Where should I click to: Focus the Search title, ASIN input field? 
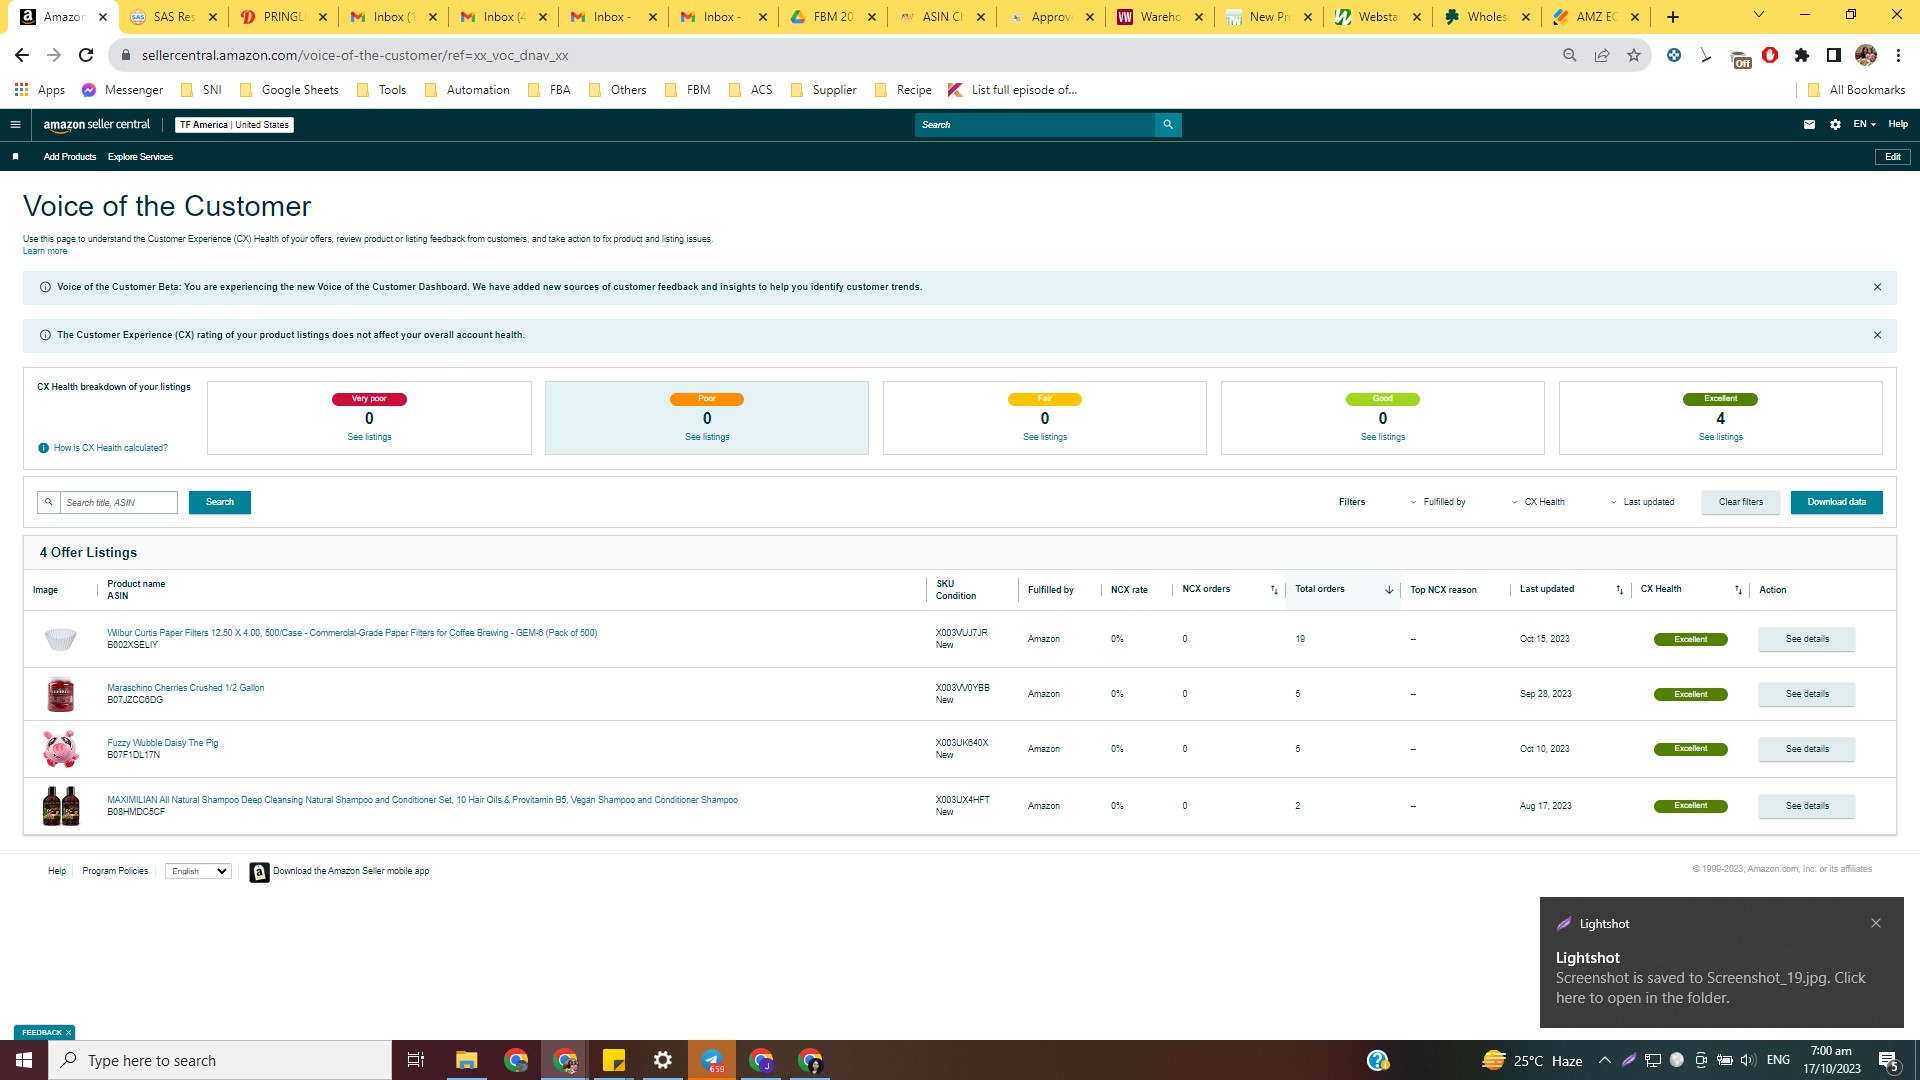click(118, 503)
